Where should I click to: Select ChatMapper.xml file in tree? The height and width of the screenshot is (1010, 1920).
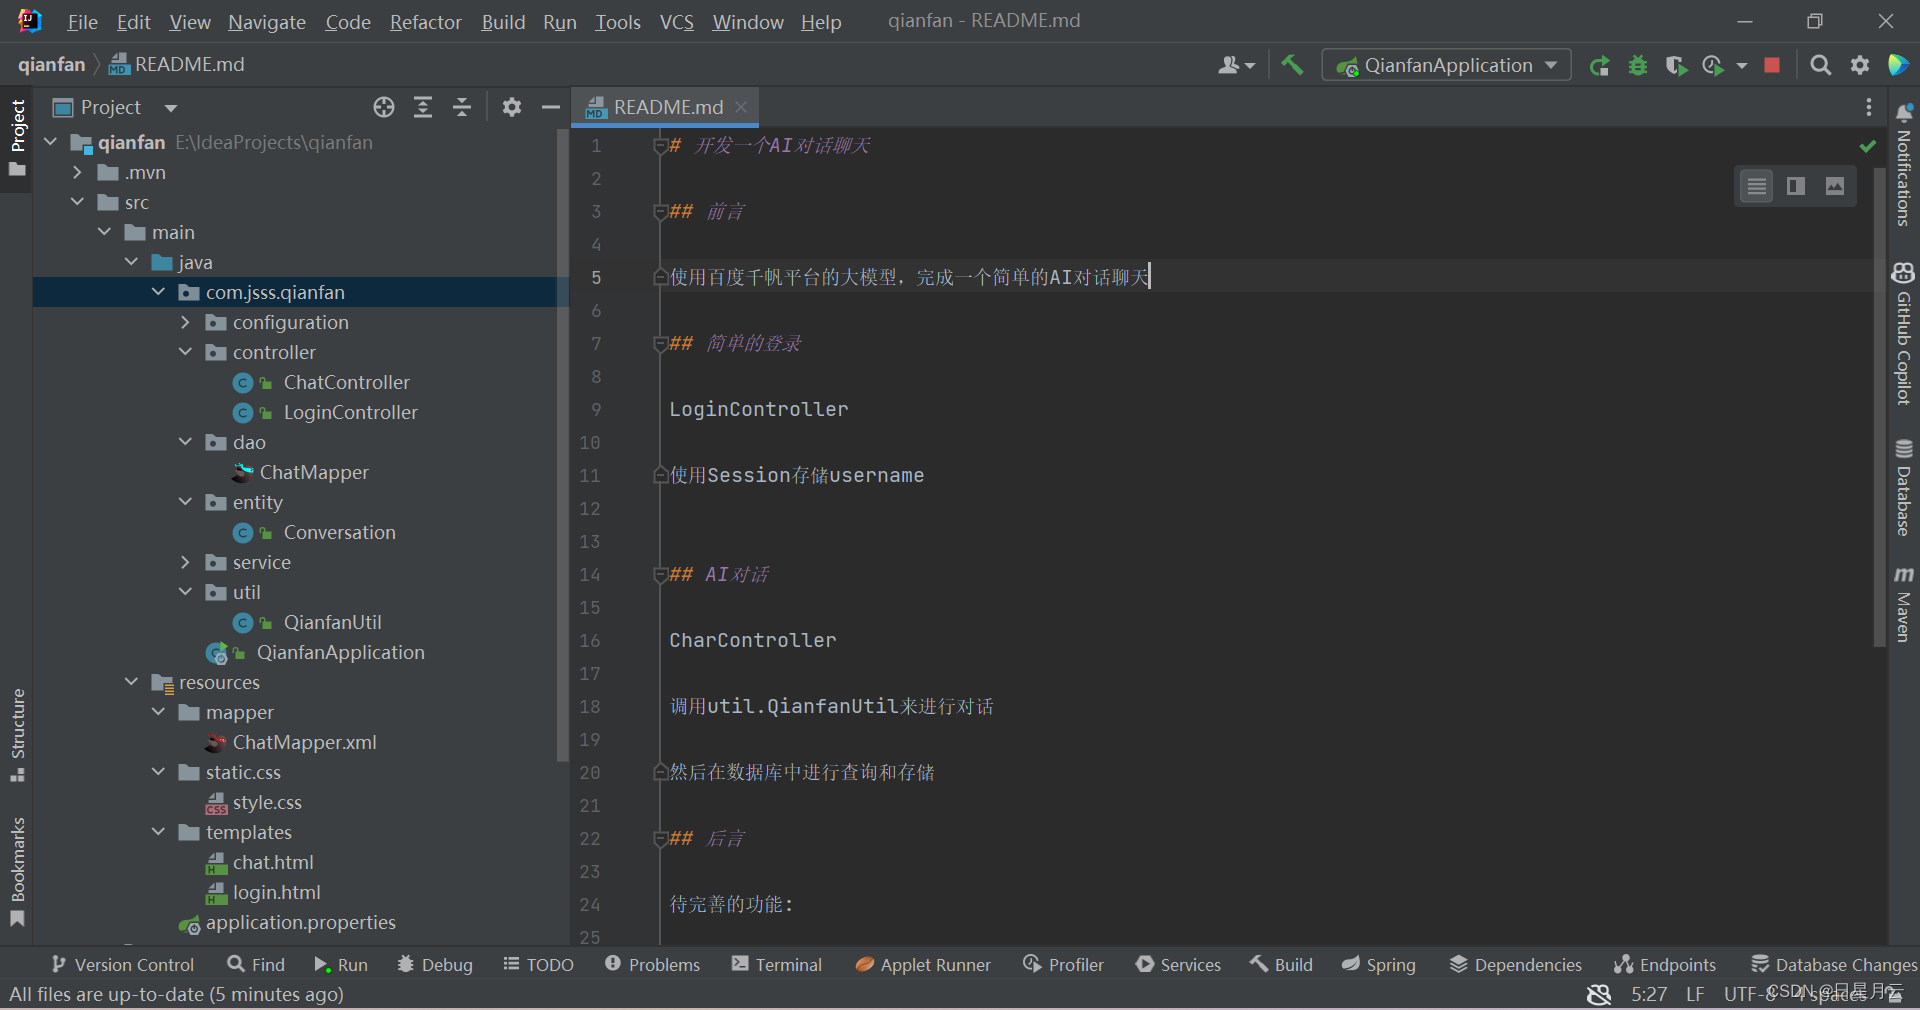tap(304, 742)
